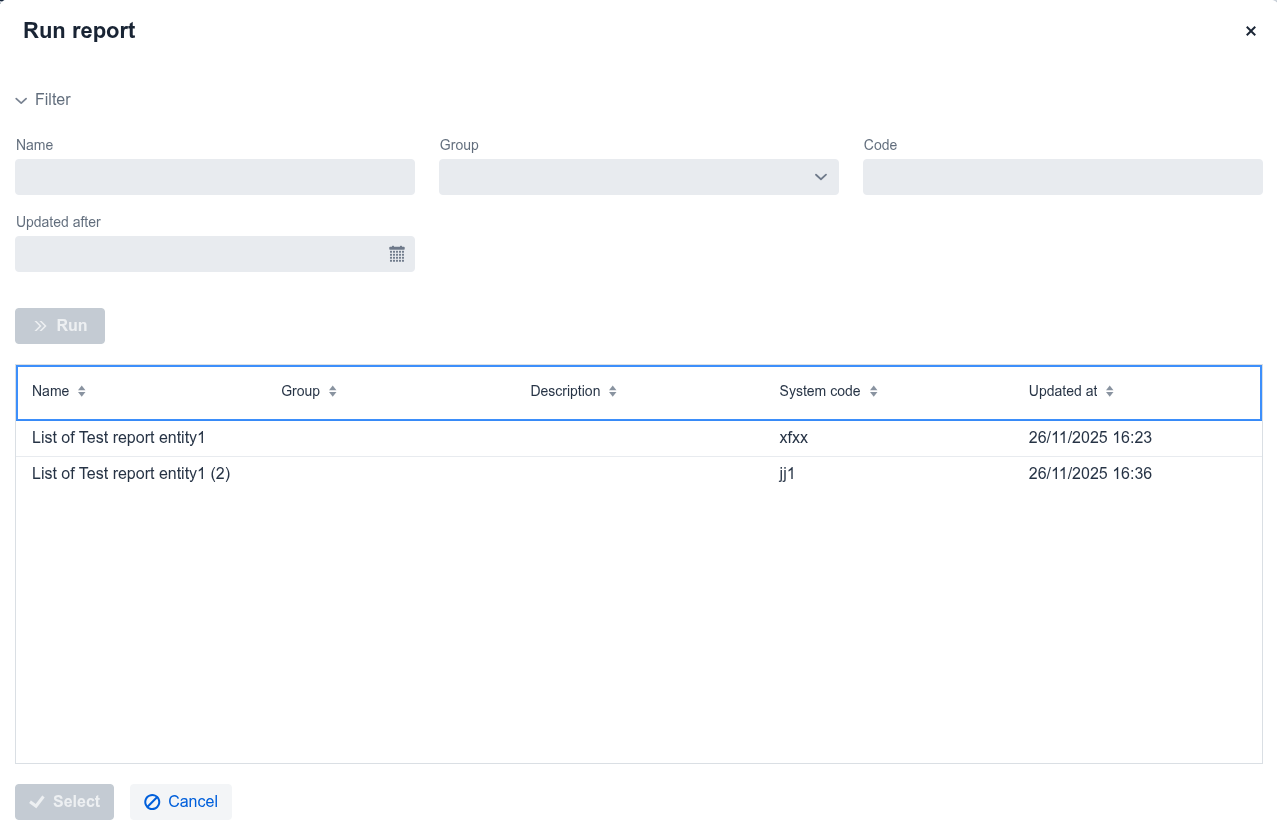Viewport: 1277px width, 836px height.
Task: Collapse the Filter section
Action: click(x=43, y=100)
